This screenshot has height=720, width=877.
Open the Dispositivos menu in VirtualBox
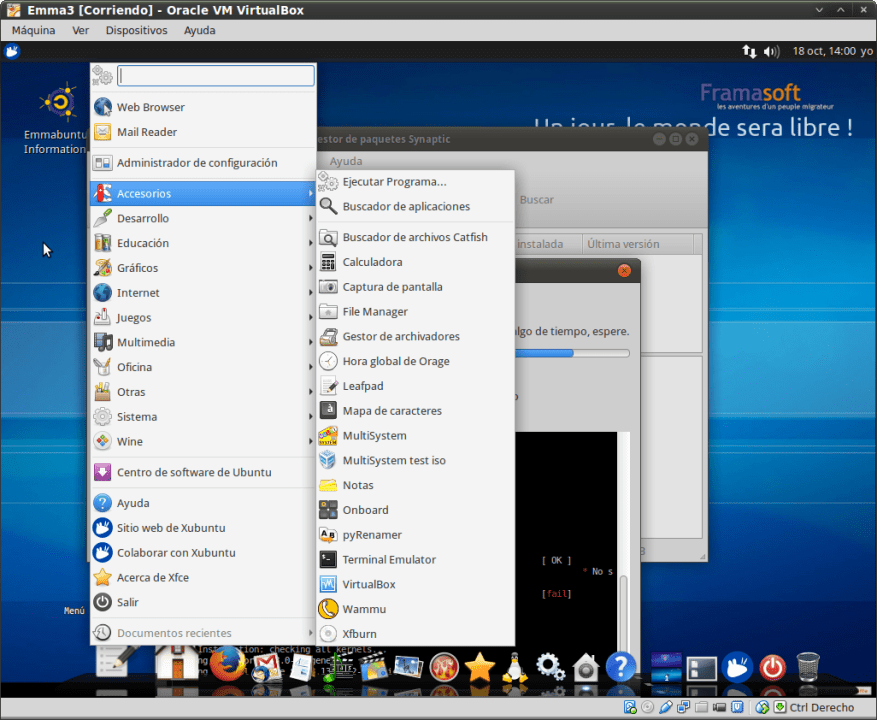tap(136, 30)
